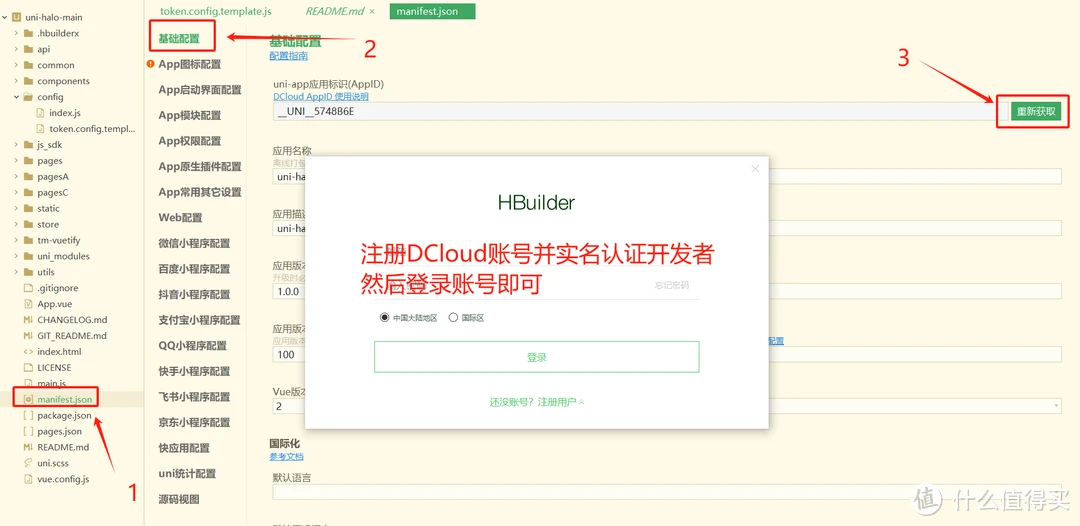Viewport: 1080px width, 526px height.
Task: Close the HBuilder login dialog
Action: coord(755,169)
